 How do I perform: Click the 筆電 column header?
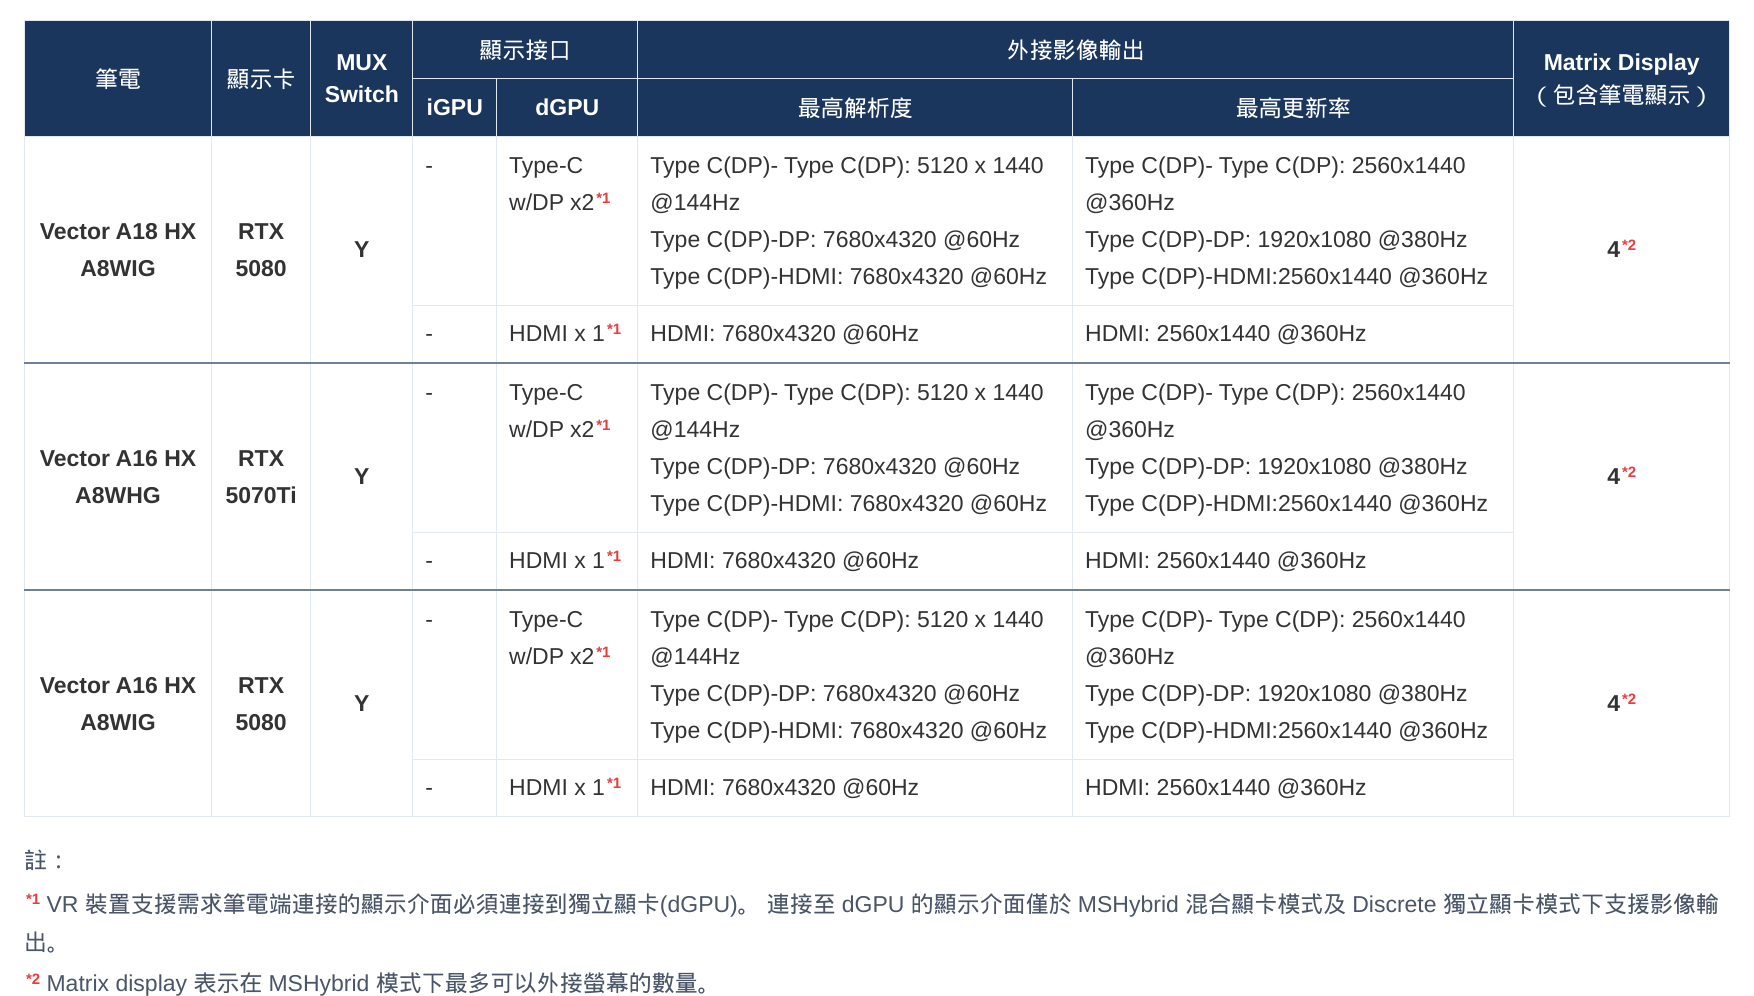(x=118, y=79)
